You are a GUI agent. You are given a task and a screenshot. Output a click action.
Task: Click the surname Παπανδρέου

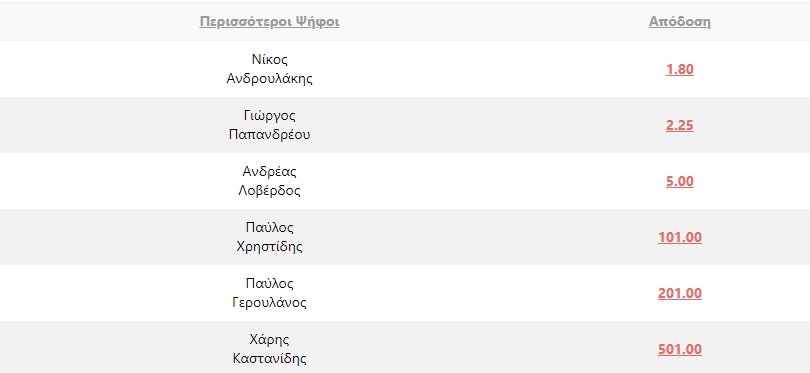coord(269,135)
